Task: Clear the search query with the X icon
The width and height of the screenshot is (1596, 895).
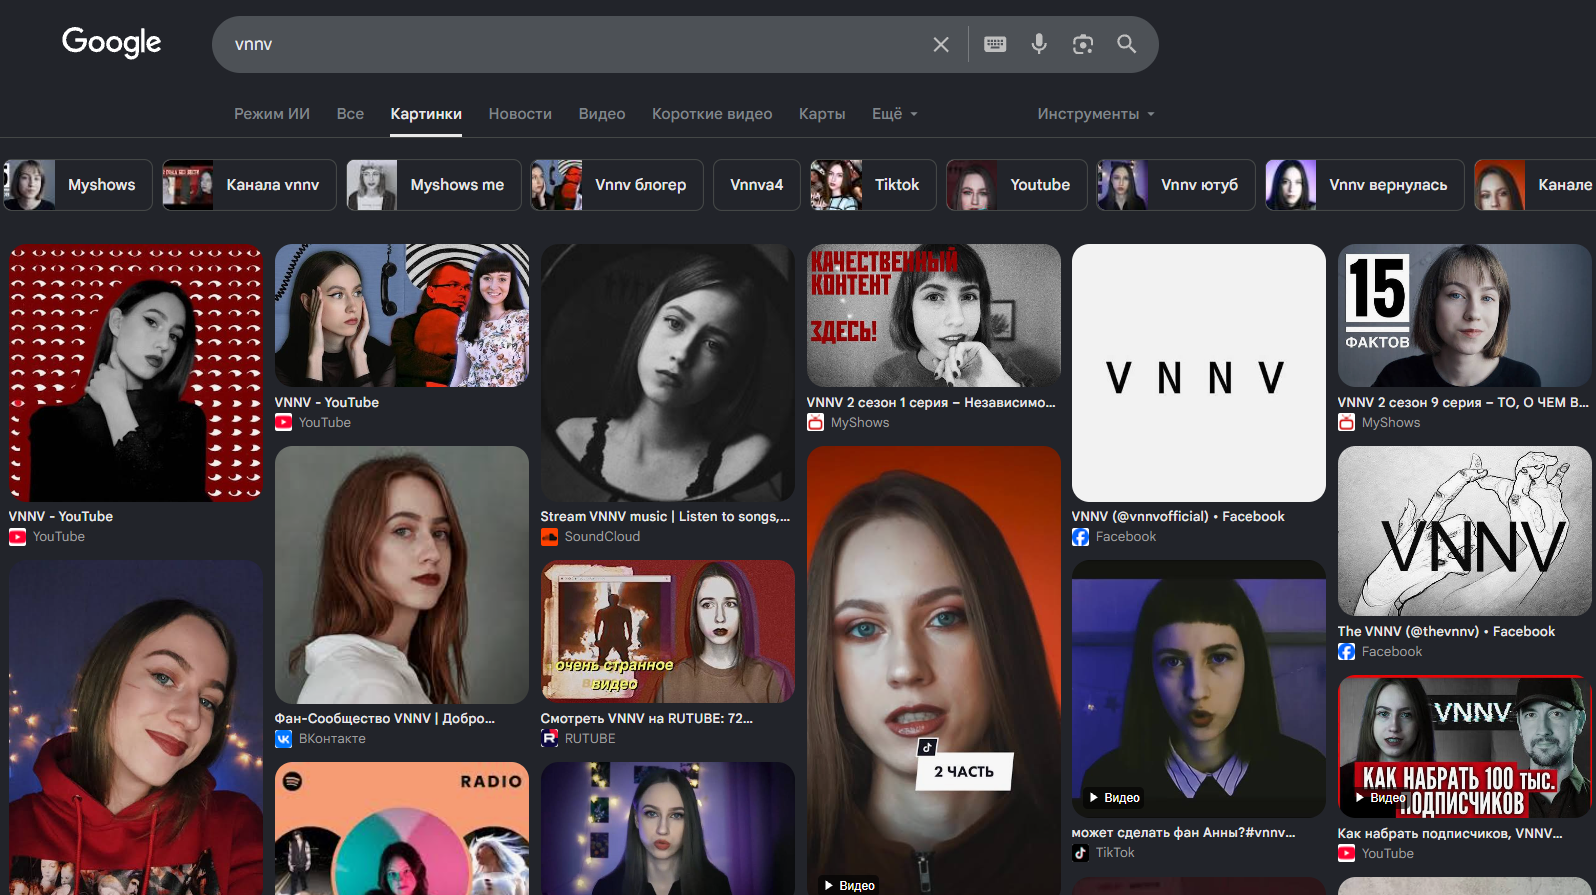Action: tap(941, 44)
